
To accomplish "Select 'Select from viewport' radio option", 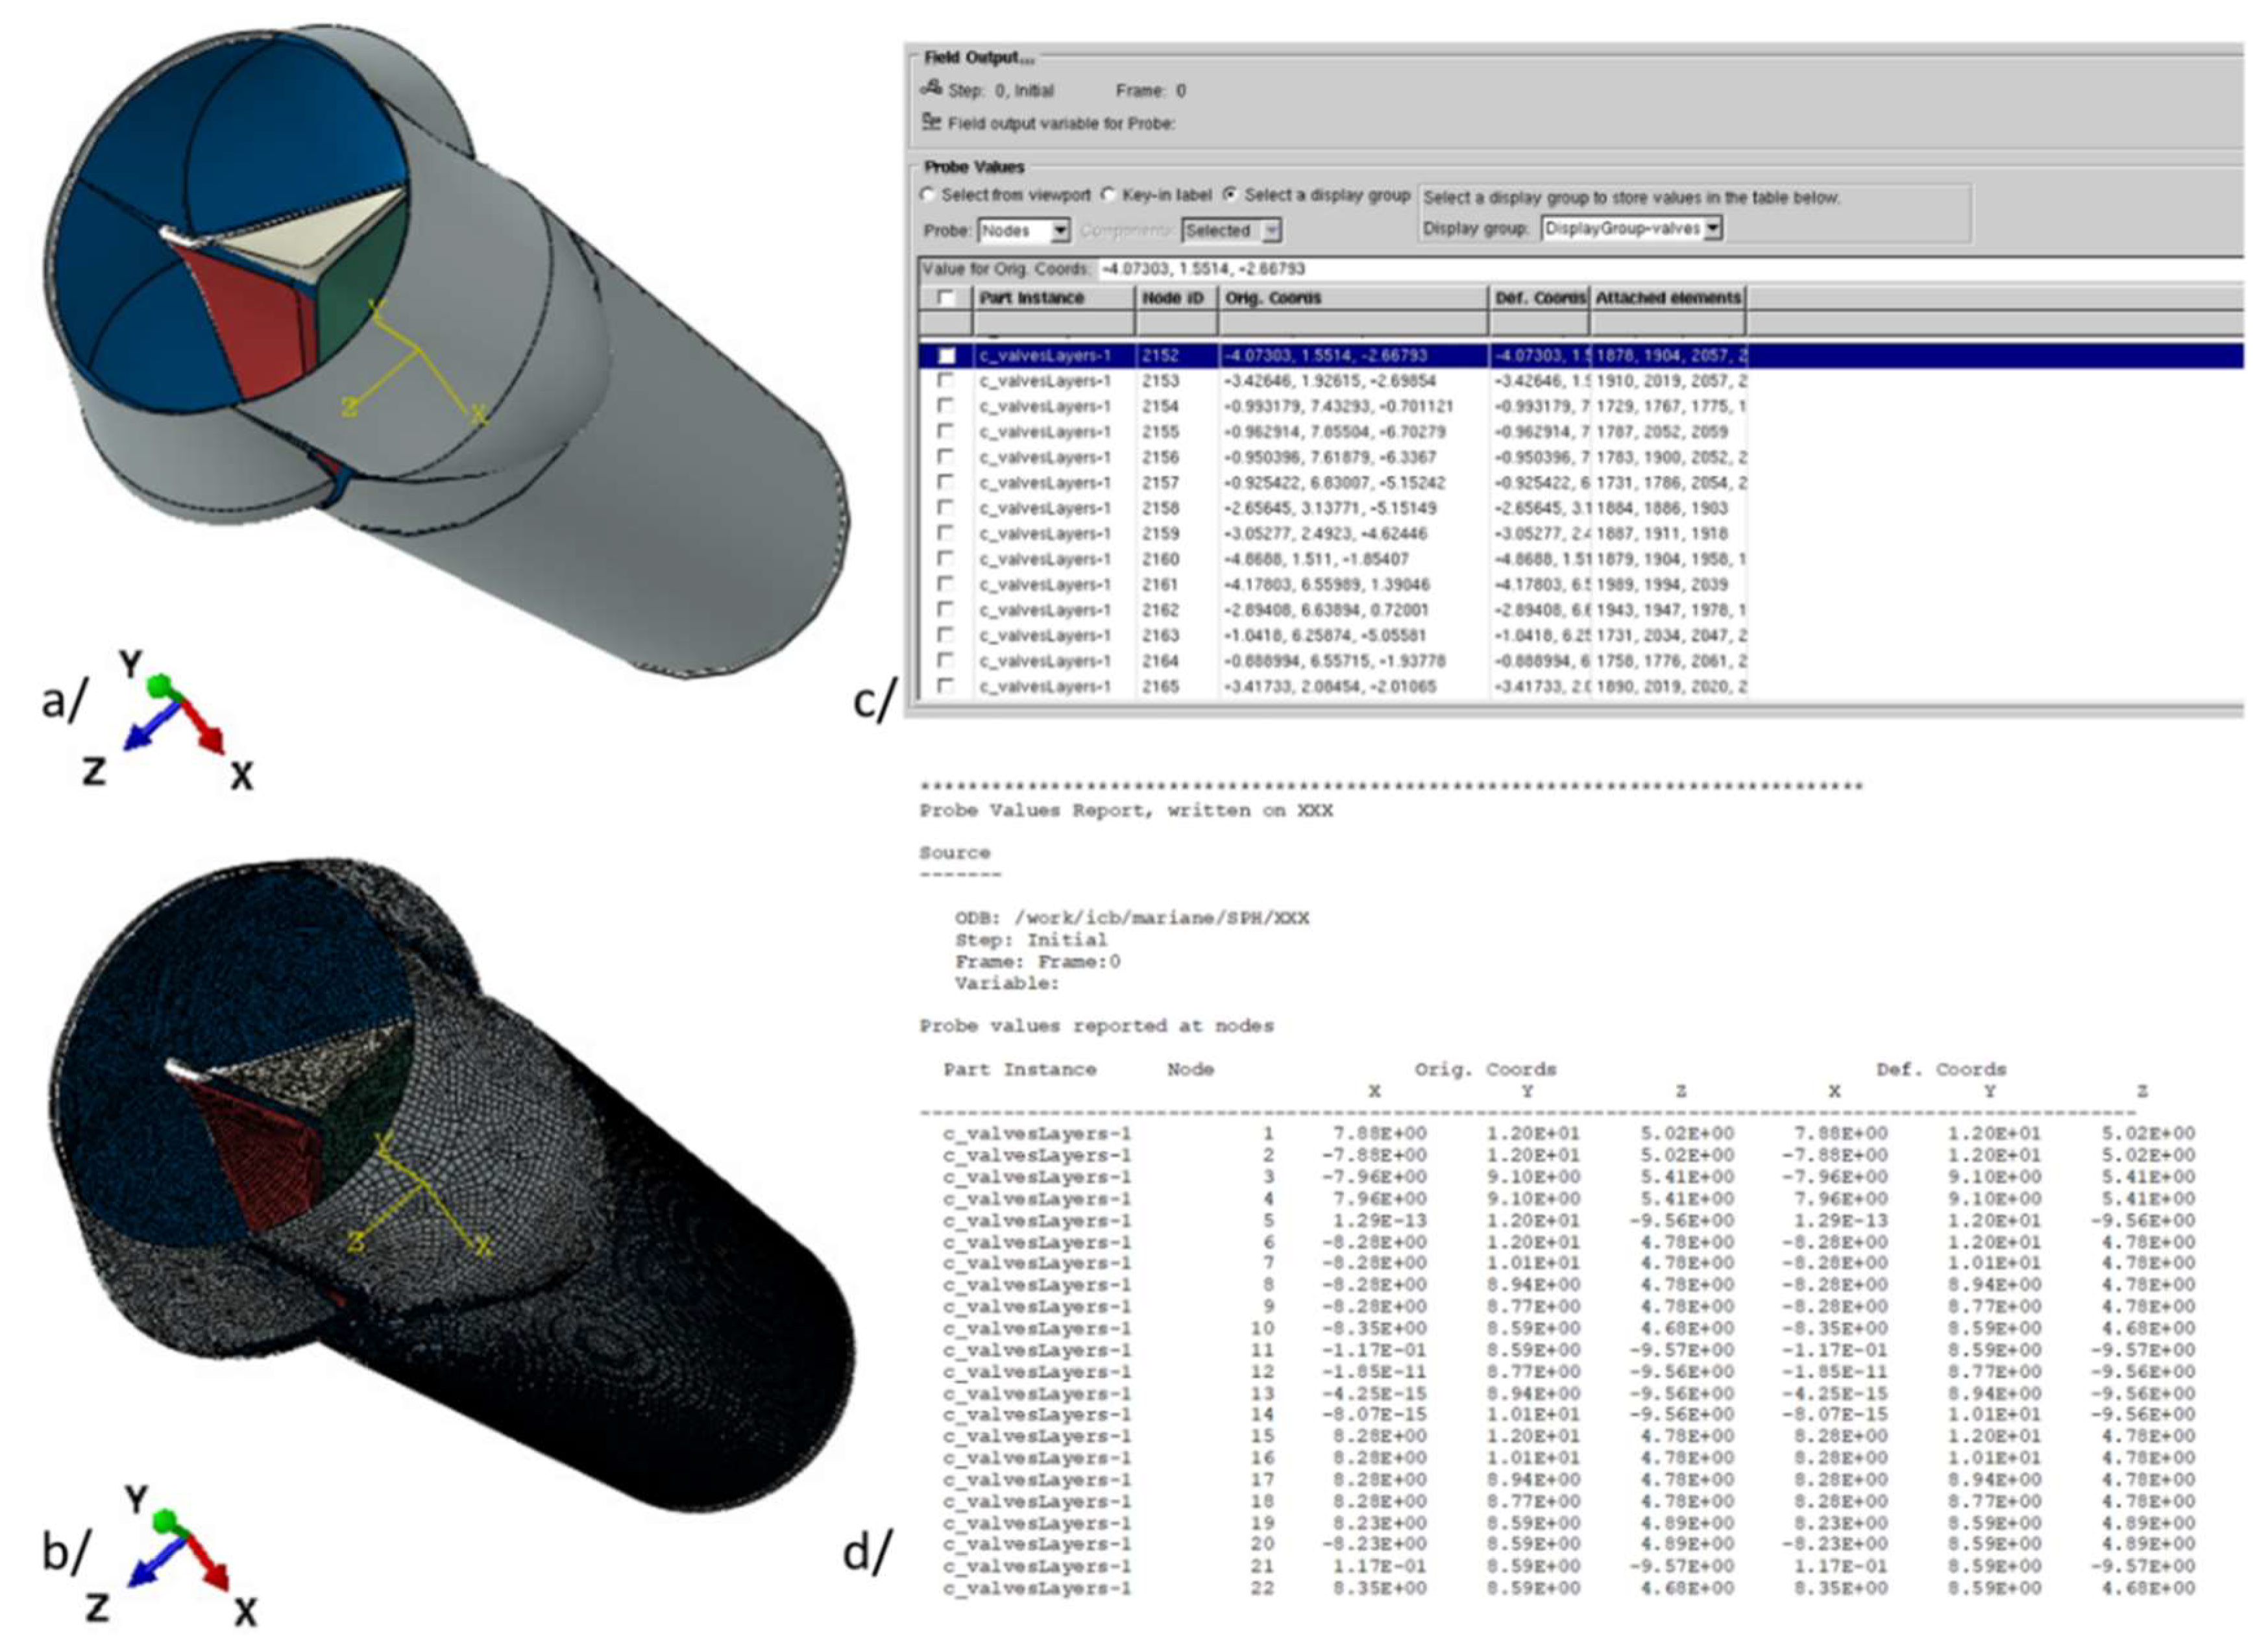I will (x=928, y=195).
